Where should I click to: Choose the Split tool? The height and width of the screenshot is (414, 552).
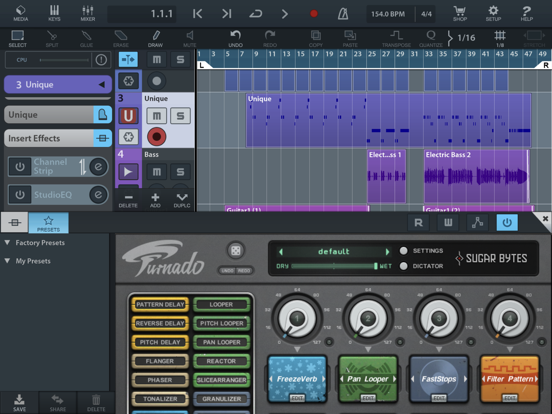[52, 38]
